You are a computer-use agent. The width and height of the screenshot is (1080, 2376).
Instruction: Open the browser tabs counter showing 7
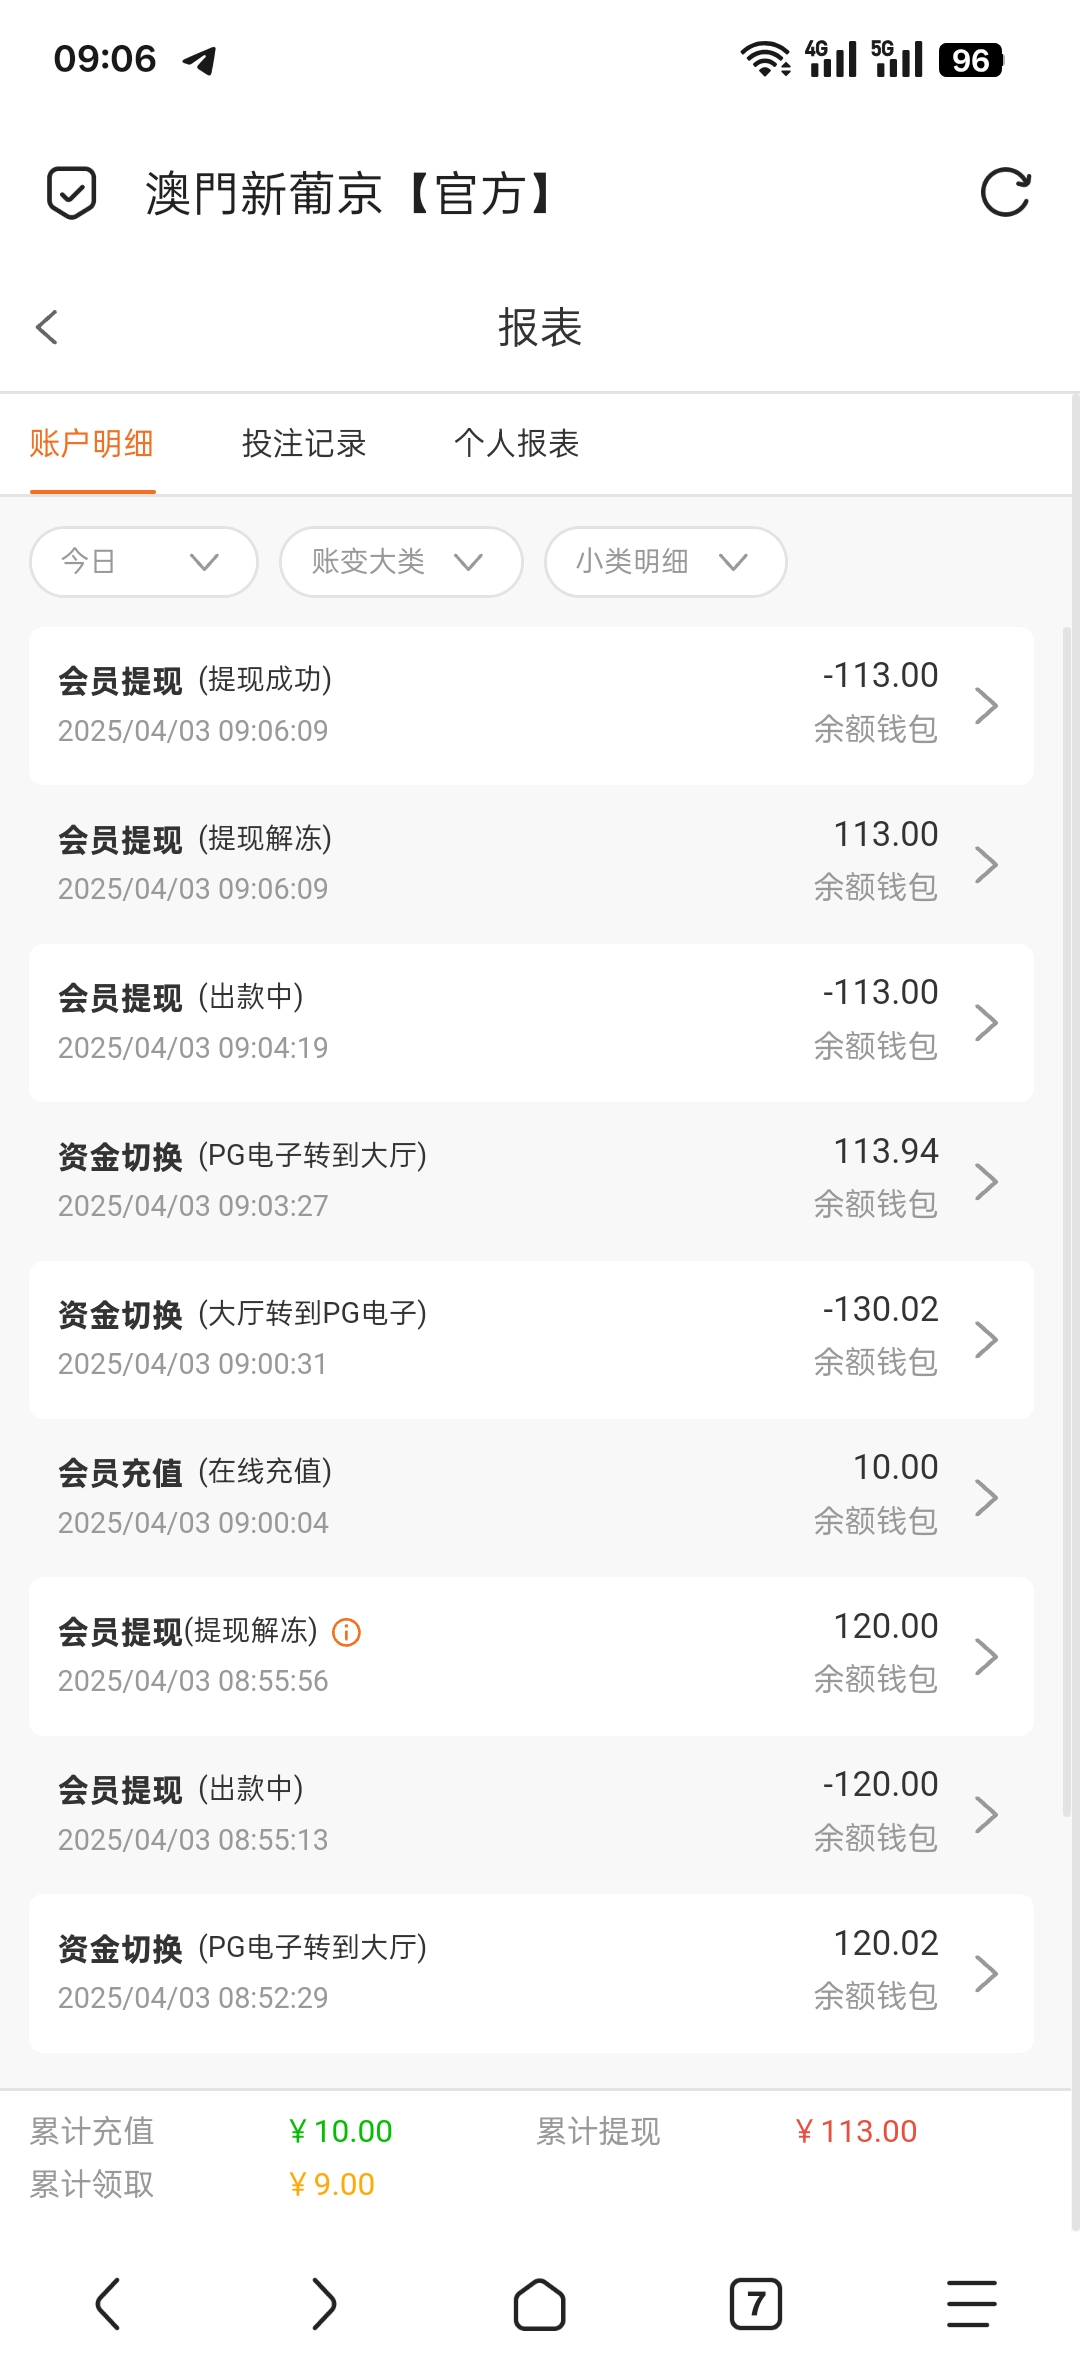(x=755, y=2304)
